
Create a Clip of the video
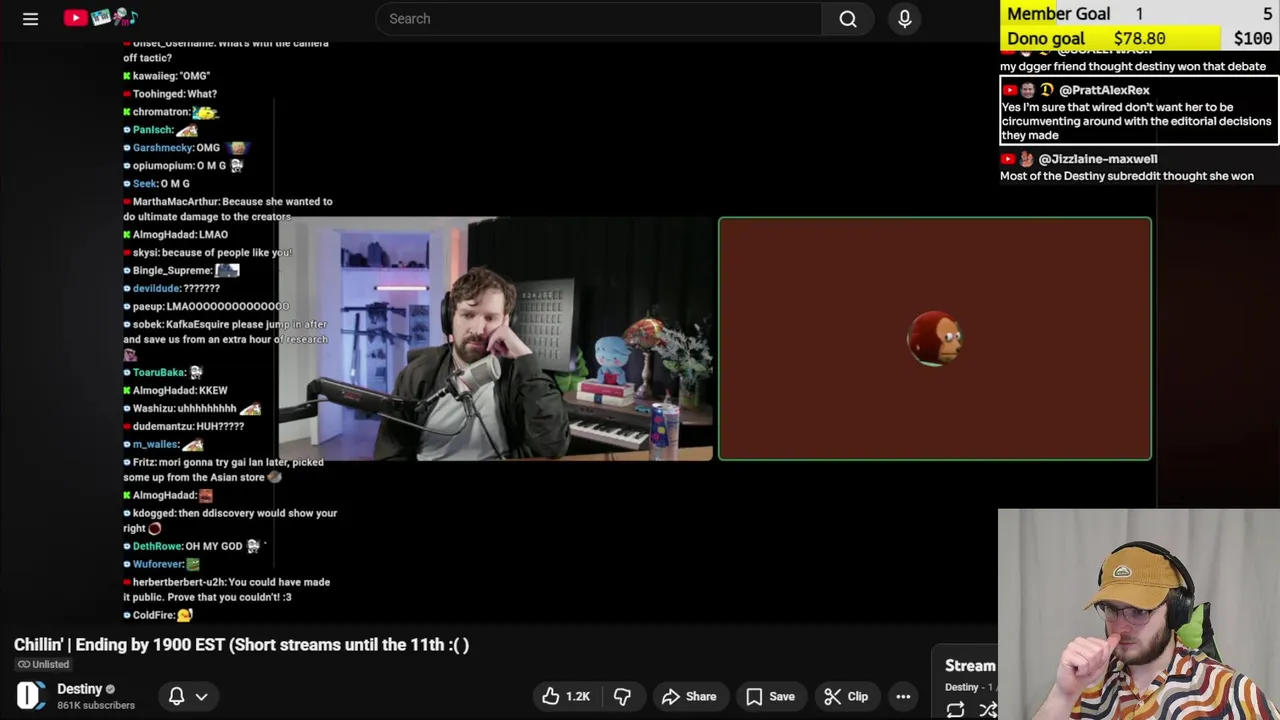pos(846,696)
